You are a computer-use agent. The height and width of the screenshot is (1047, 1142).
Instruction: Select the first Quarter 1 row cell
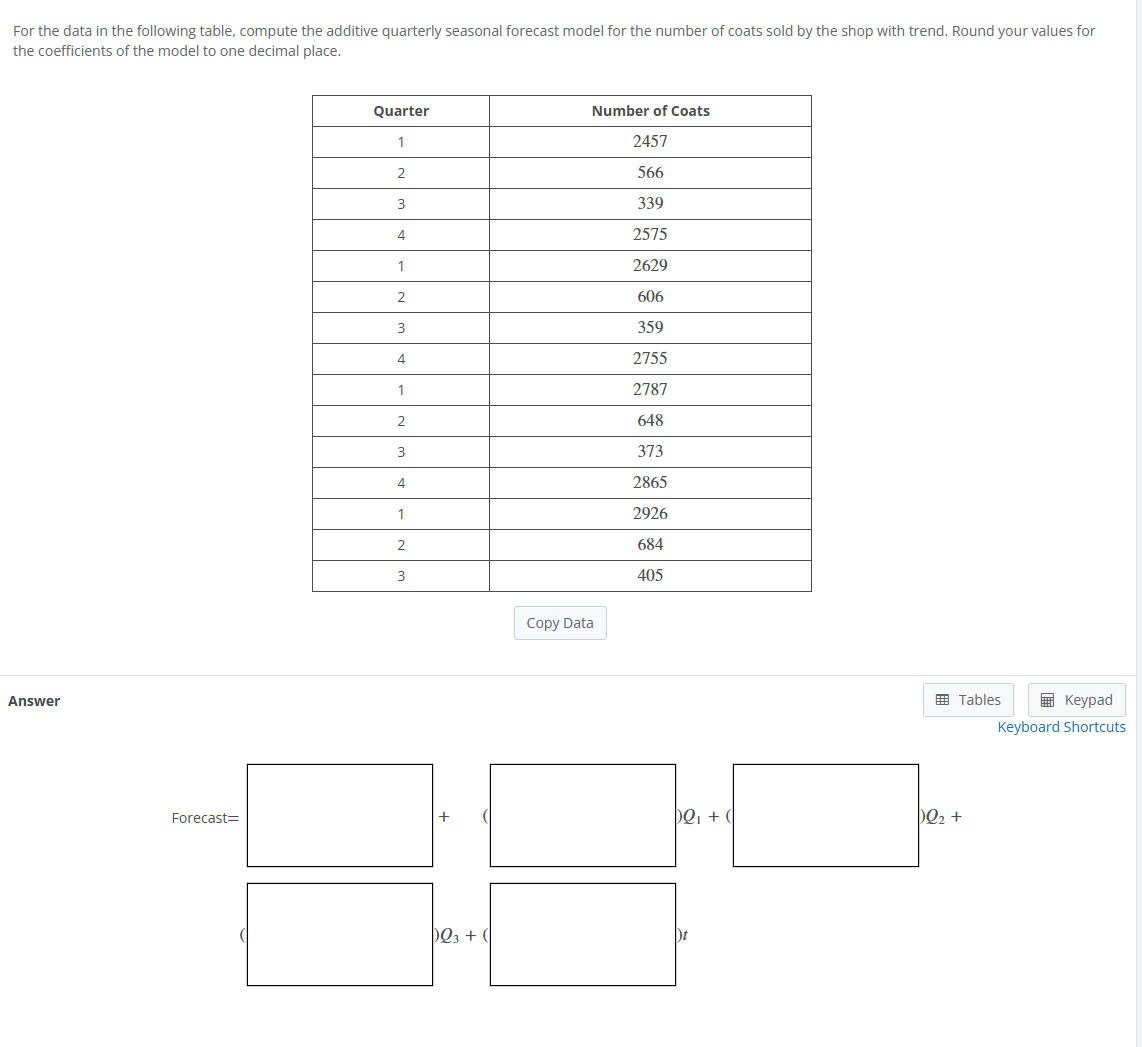(400, 141)
